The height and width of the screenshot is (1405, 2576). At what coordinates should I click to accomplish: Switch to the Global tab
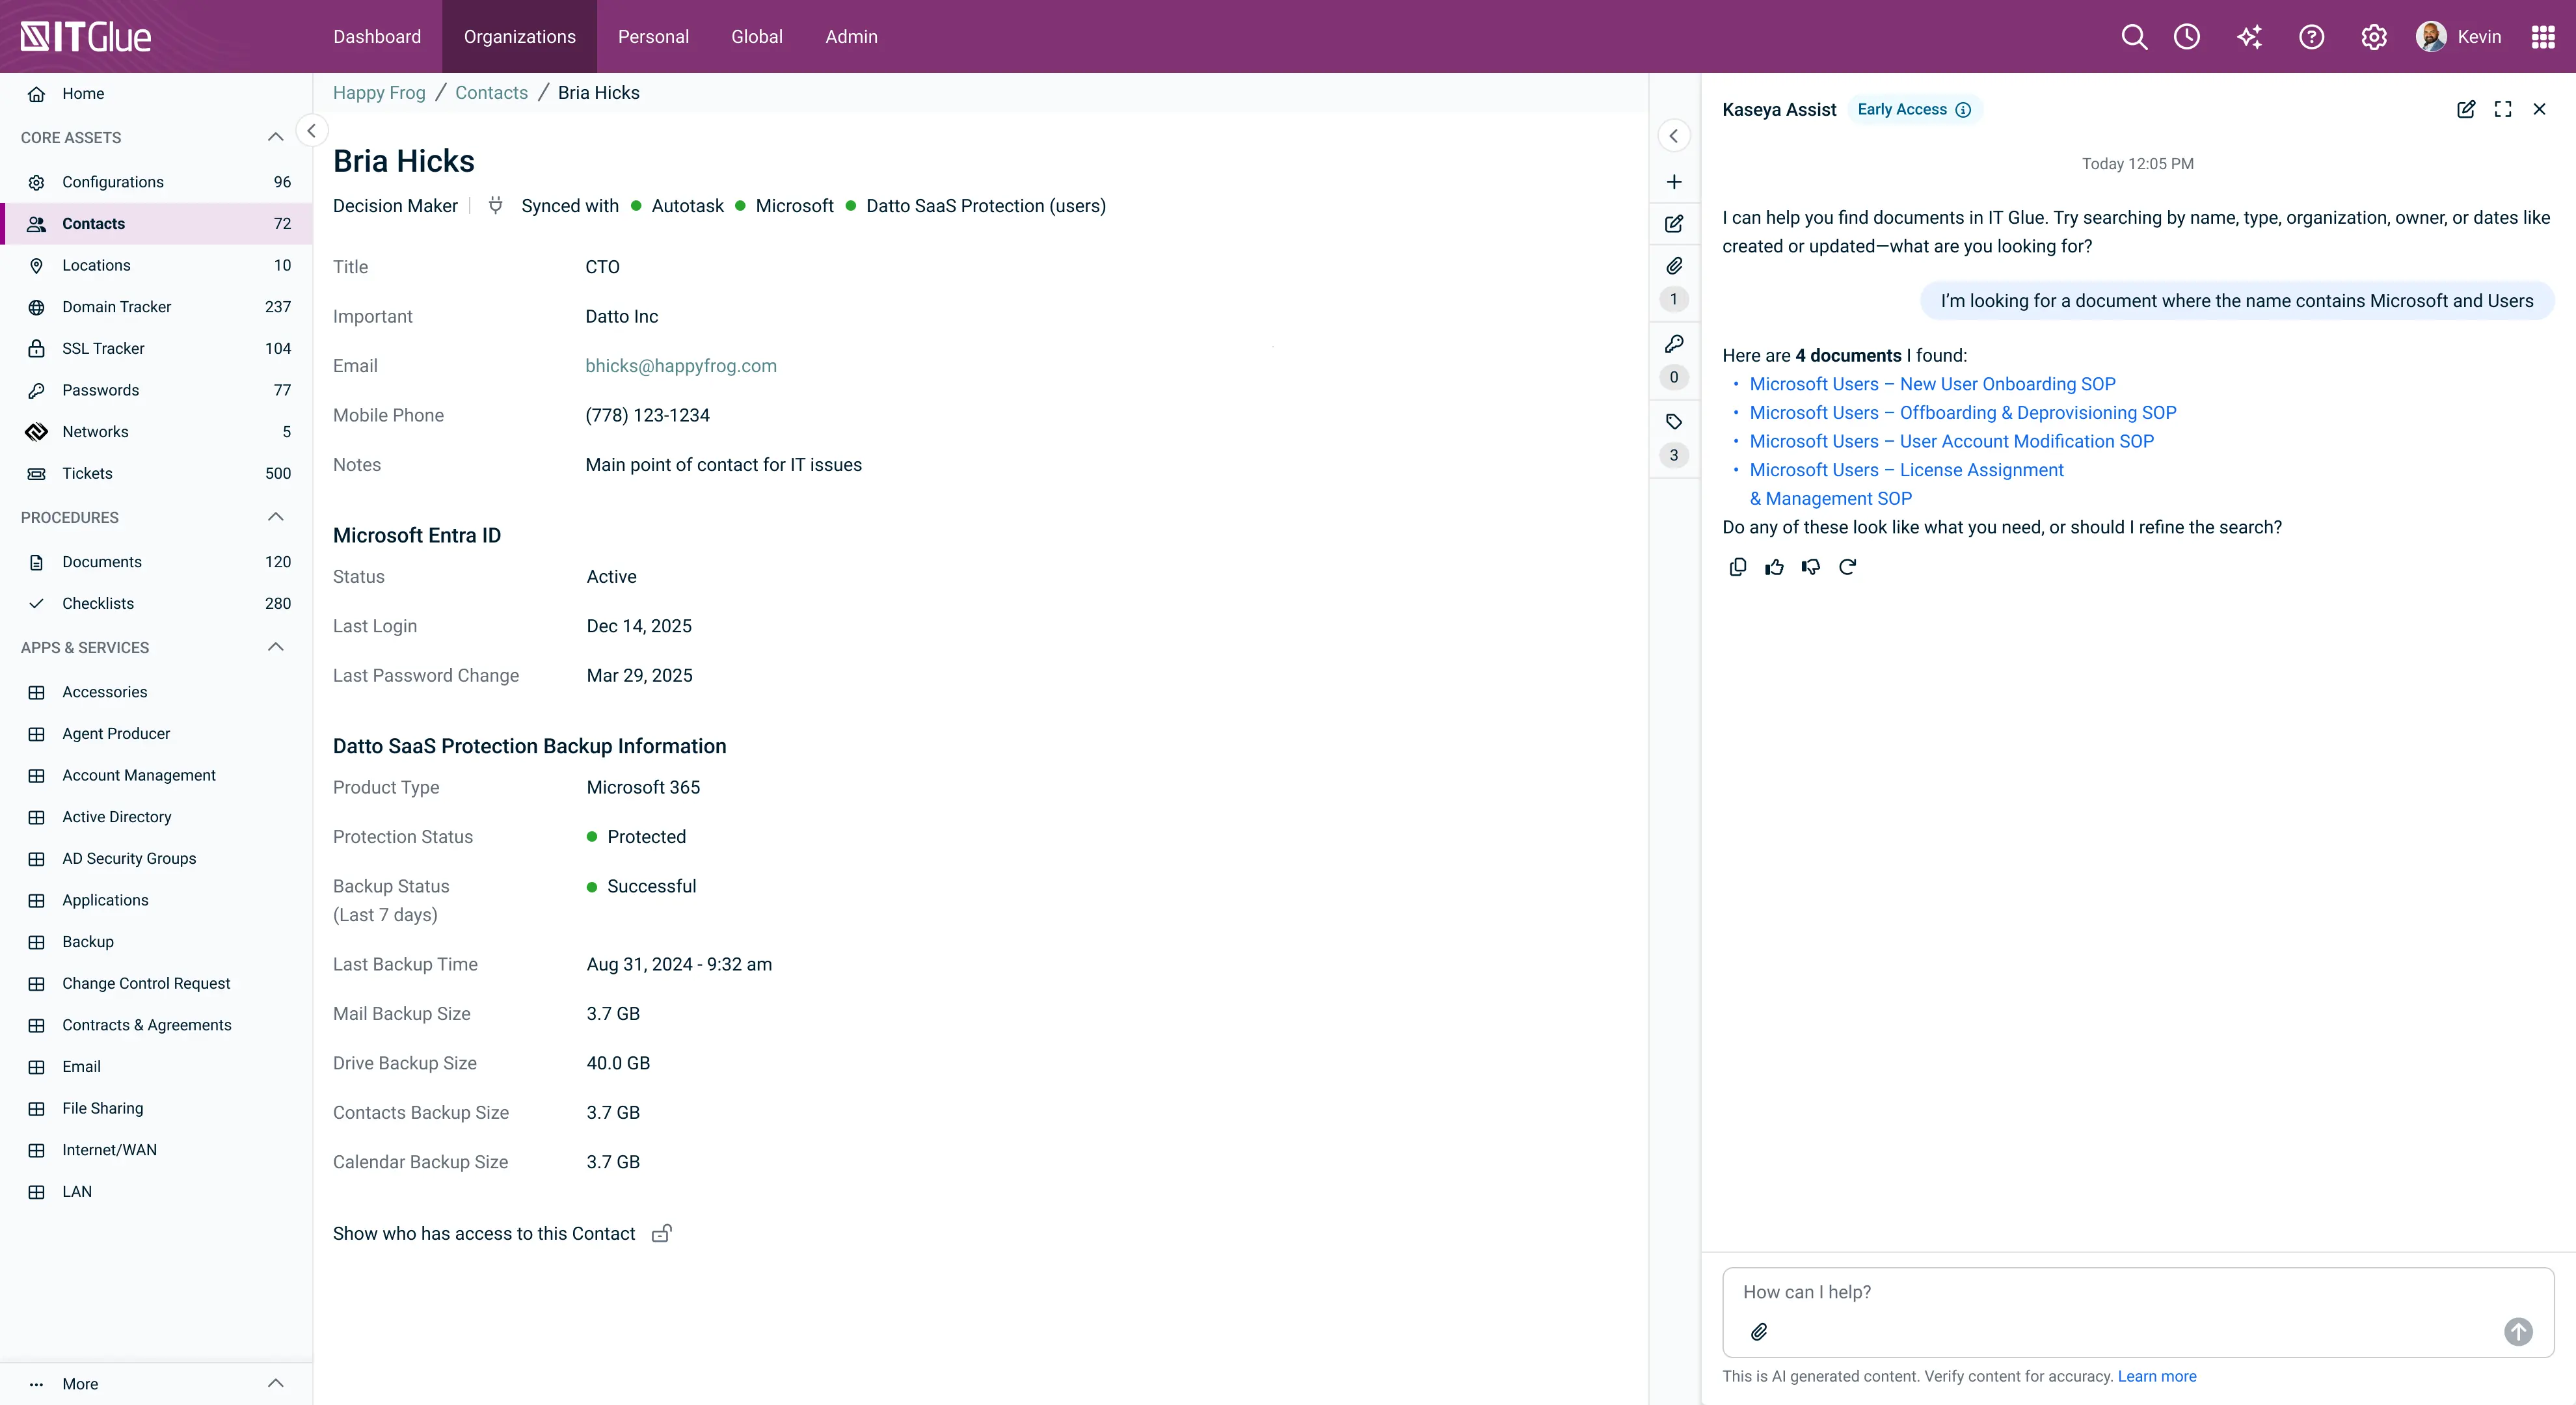[x=757, y=37]
